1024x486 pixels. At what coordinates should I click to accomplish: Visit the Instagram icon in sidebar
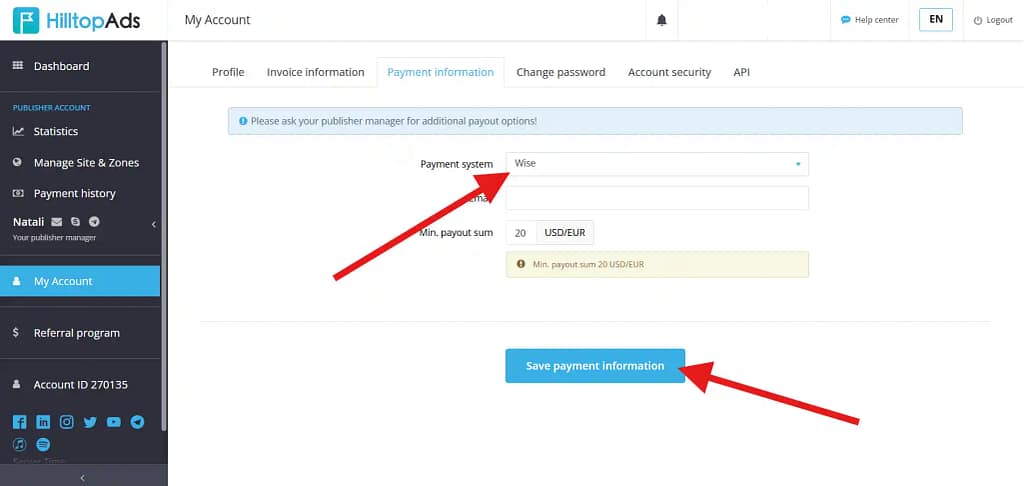point(67,422)
